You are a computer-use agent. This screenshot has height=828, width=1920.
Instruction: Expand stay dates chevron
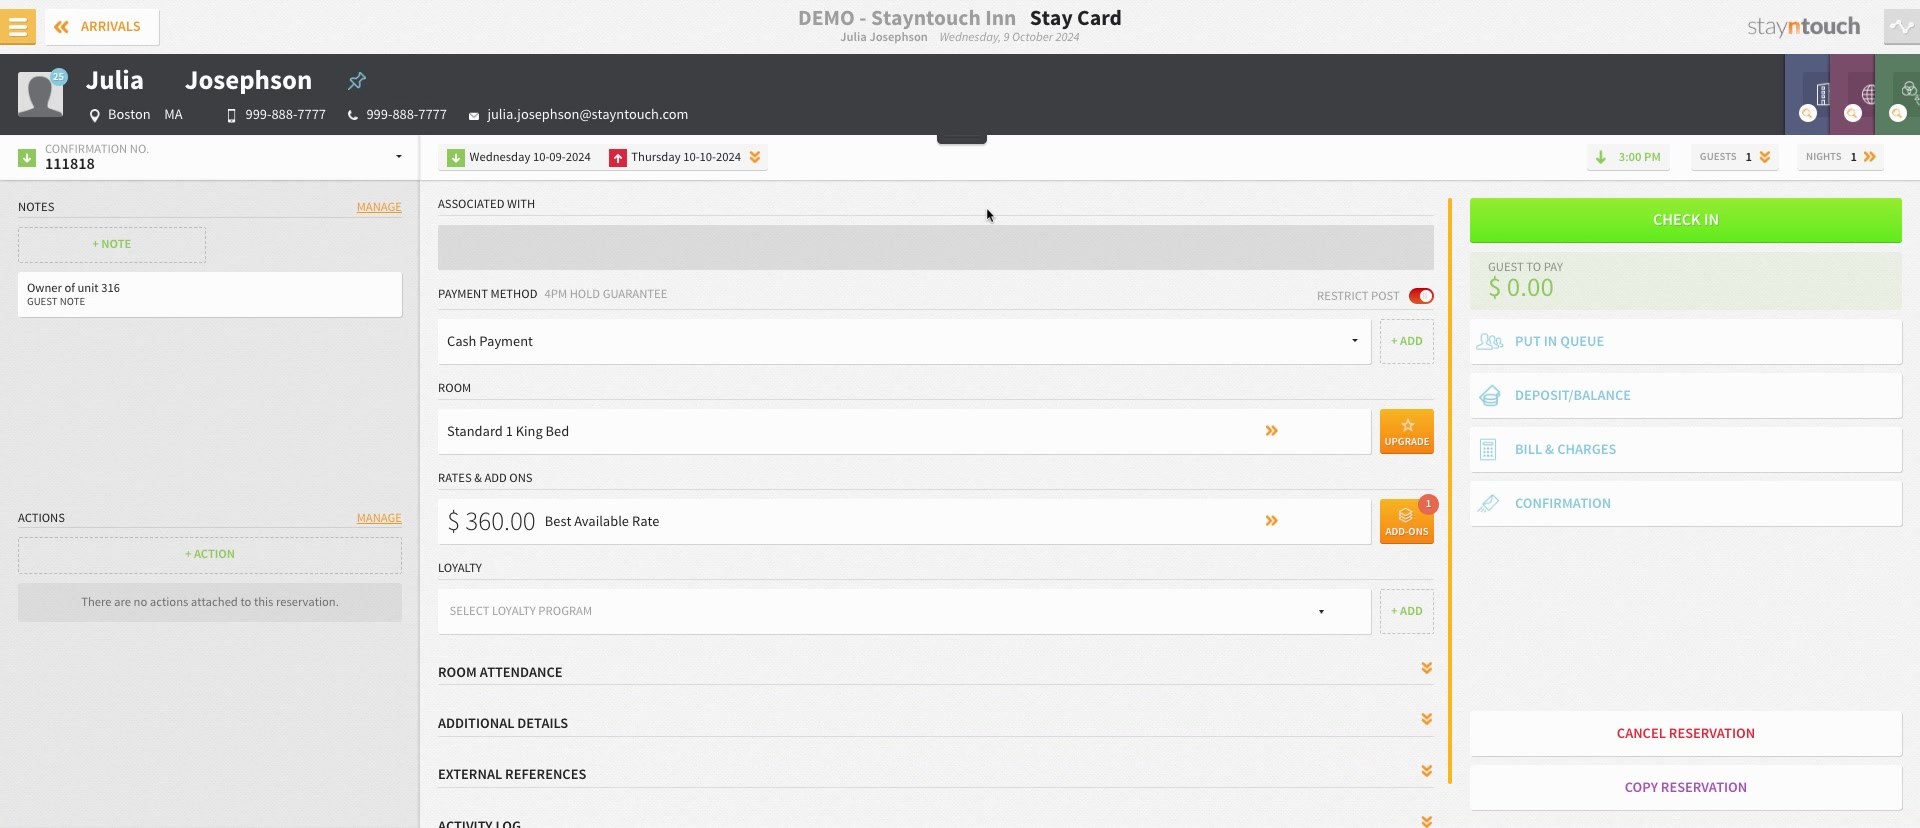pos(755,157)
